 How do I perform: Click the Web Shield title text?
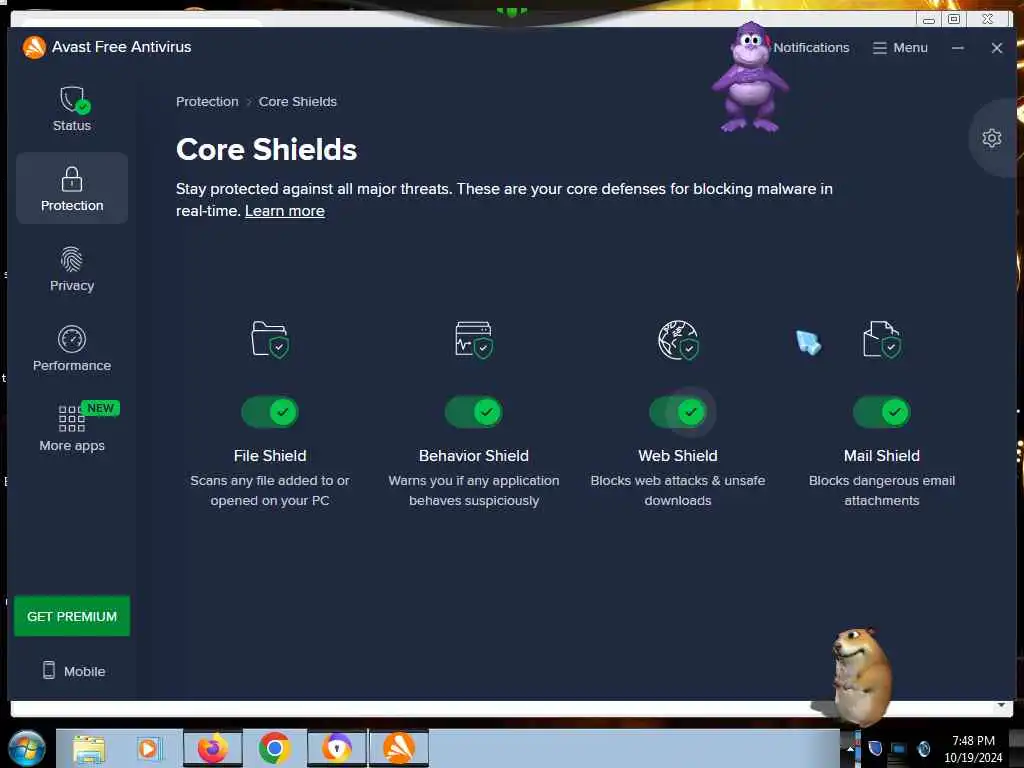(x=678, y=456)
